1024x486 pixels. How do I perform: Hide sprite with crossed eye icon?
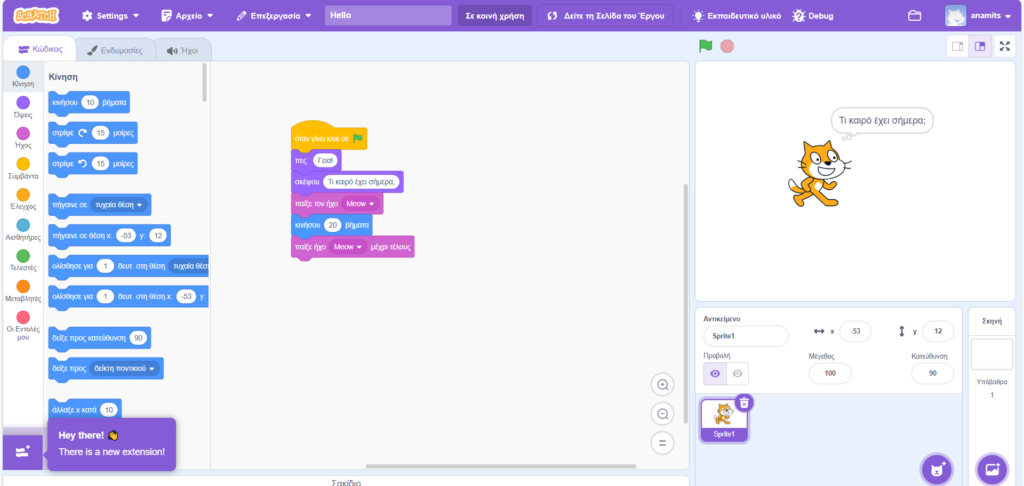click(738, 373)
